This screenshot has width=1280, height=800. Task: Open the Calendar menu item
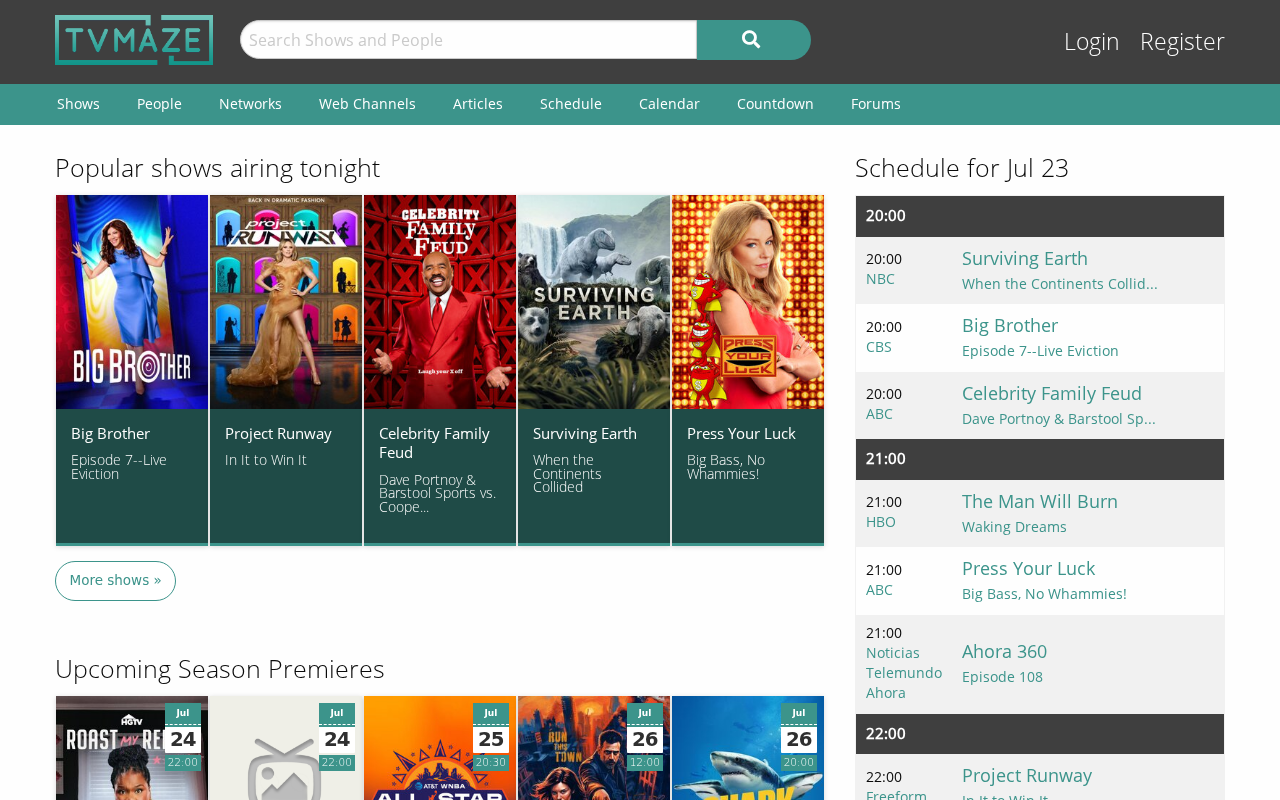pos(669,104)
